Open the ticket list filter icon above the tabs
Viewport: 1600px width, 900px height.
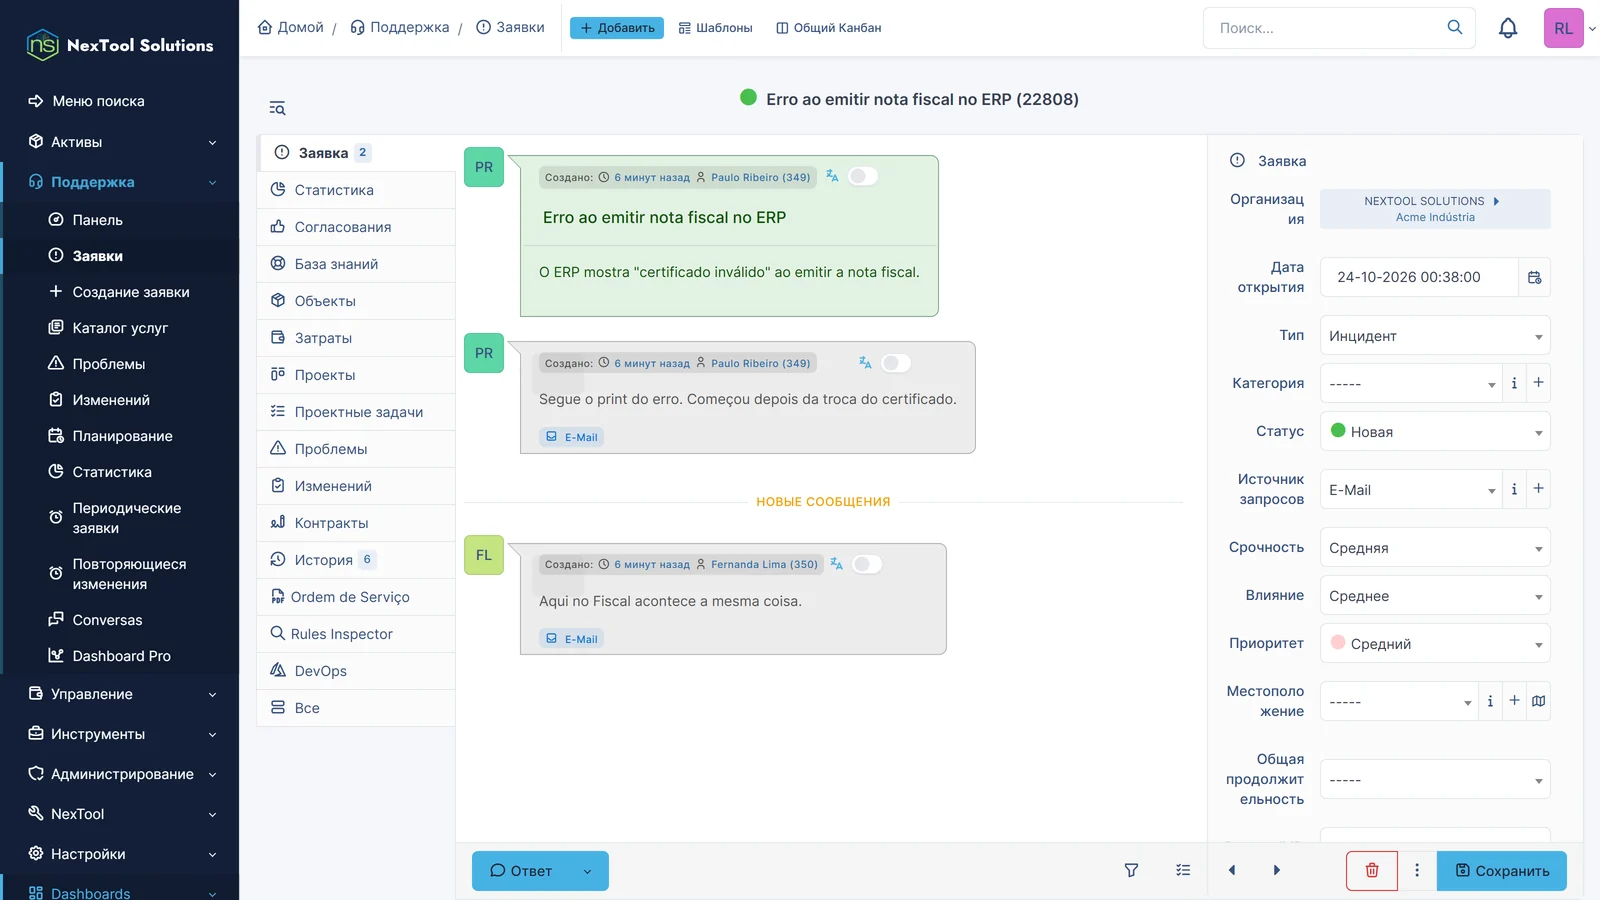[277, 108]
